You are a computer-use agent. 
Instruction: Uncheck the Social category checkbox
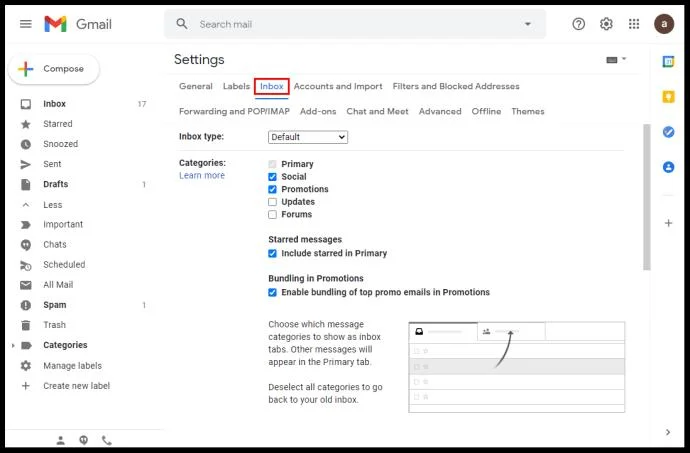[x=272, y=177]
